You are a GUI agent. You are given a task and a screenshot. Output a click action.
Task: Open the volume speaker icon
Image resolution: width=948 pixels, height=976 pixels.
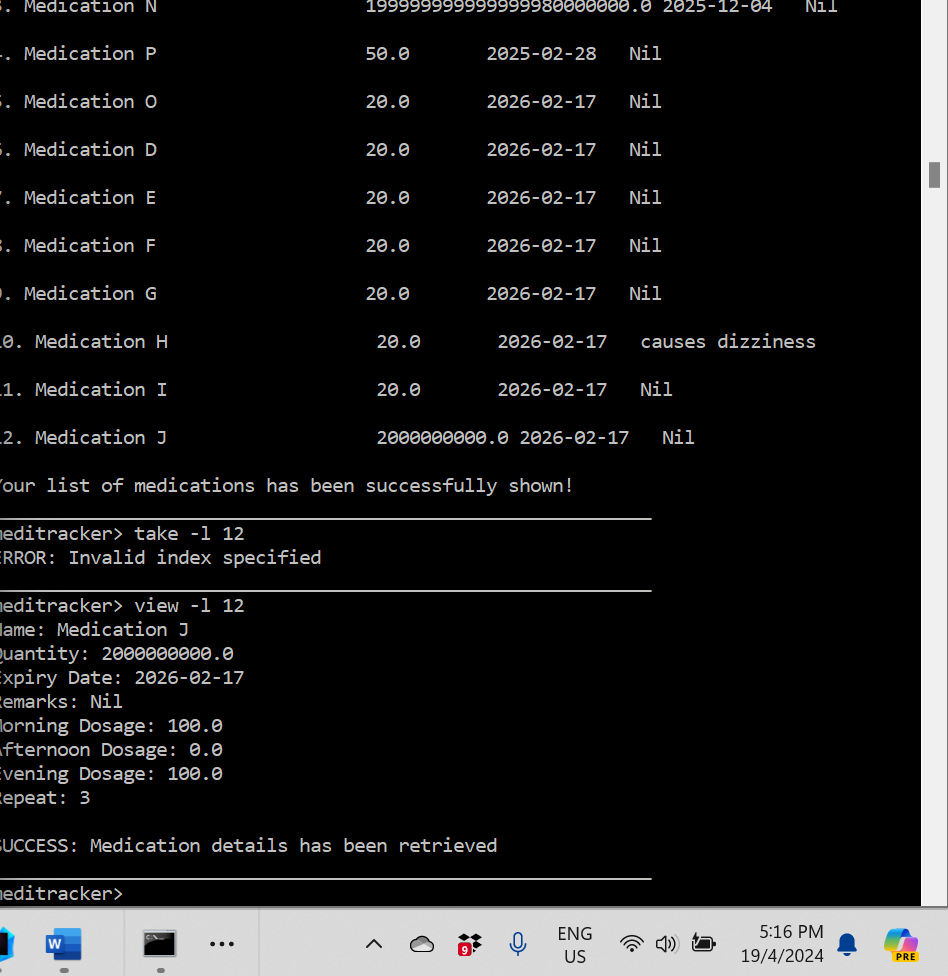click(666, 944)
